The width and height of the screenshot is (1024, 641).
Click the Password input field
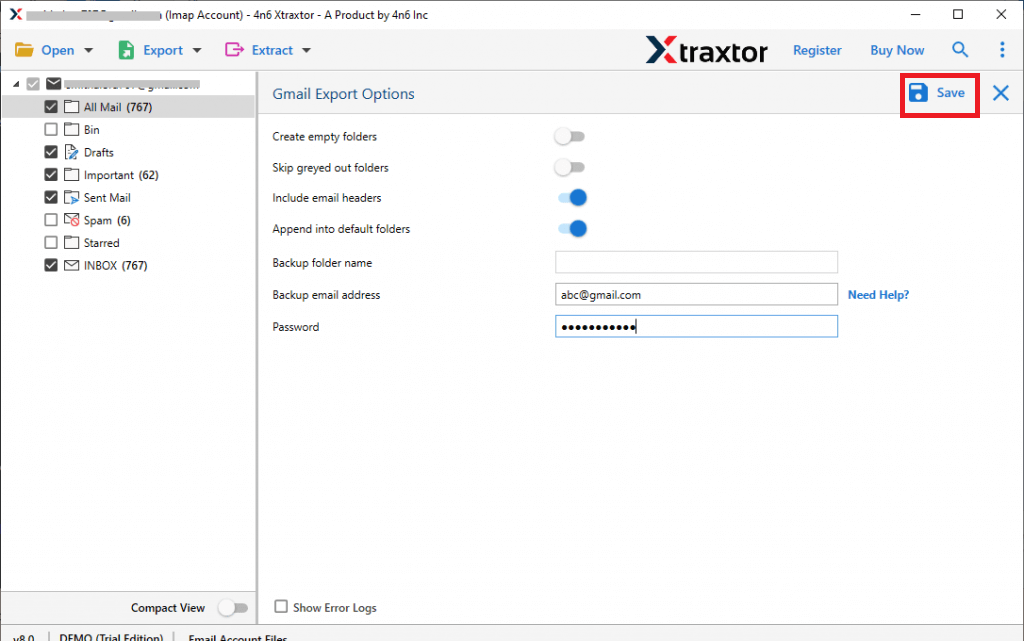point(696,326)
